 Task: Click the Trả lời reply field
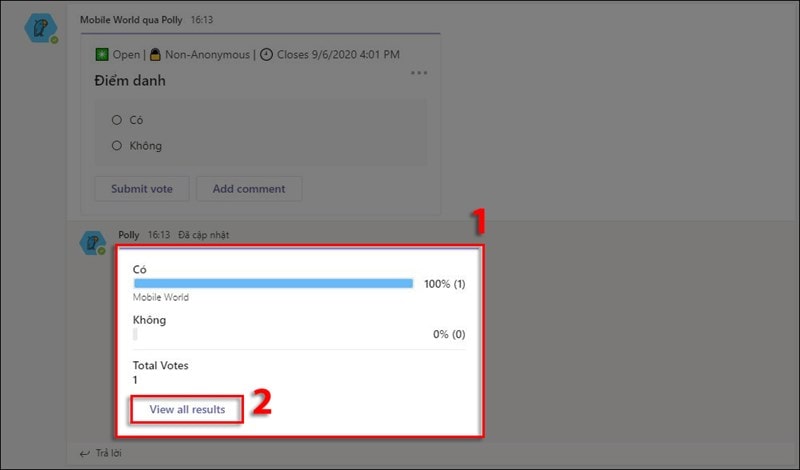110,454
